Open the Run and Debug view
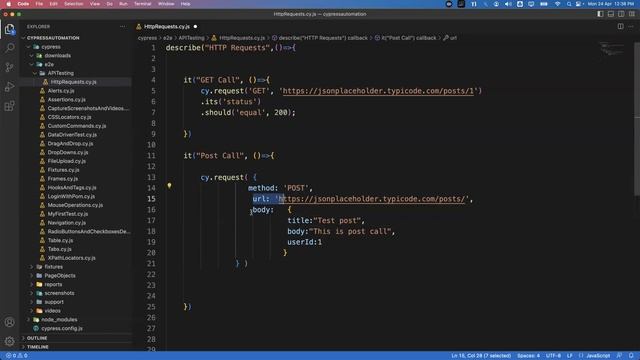 click(9, 87)
